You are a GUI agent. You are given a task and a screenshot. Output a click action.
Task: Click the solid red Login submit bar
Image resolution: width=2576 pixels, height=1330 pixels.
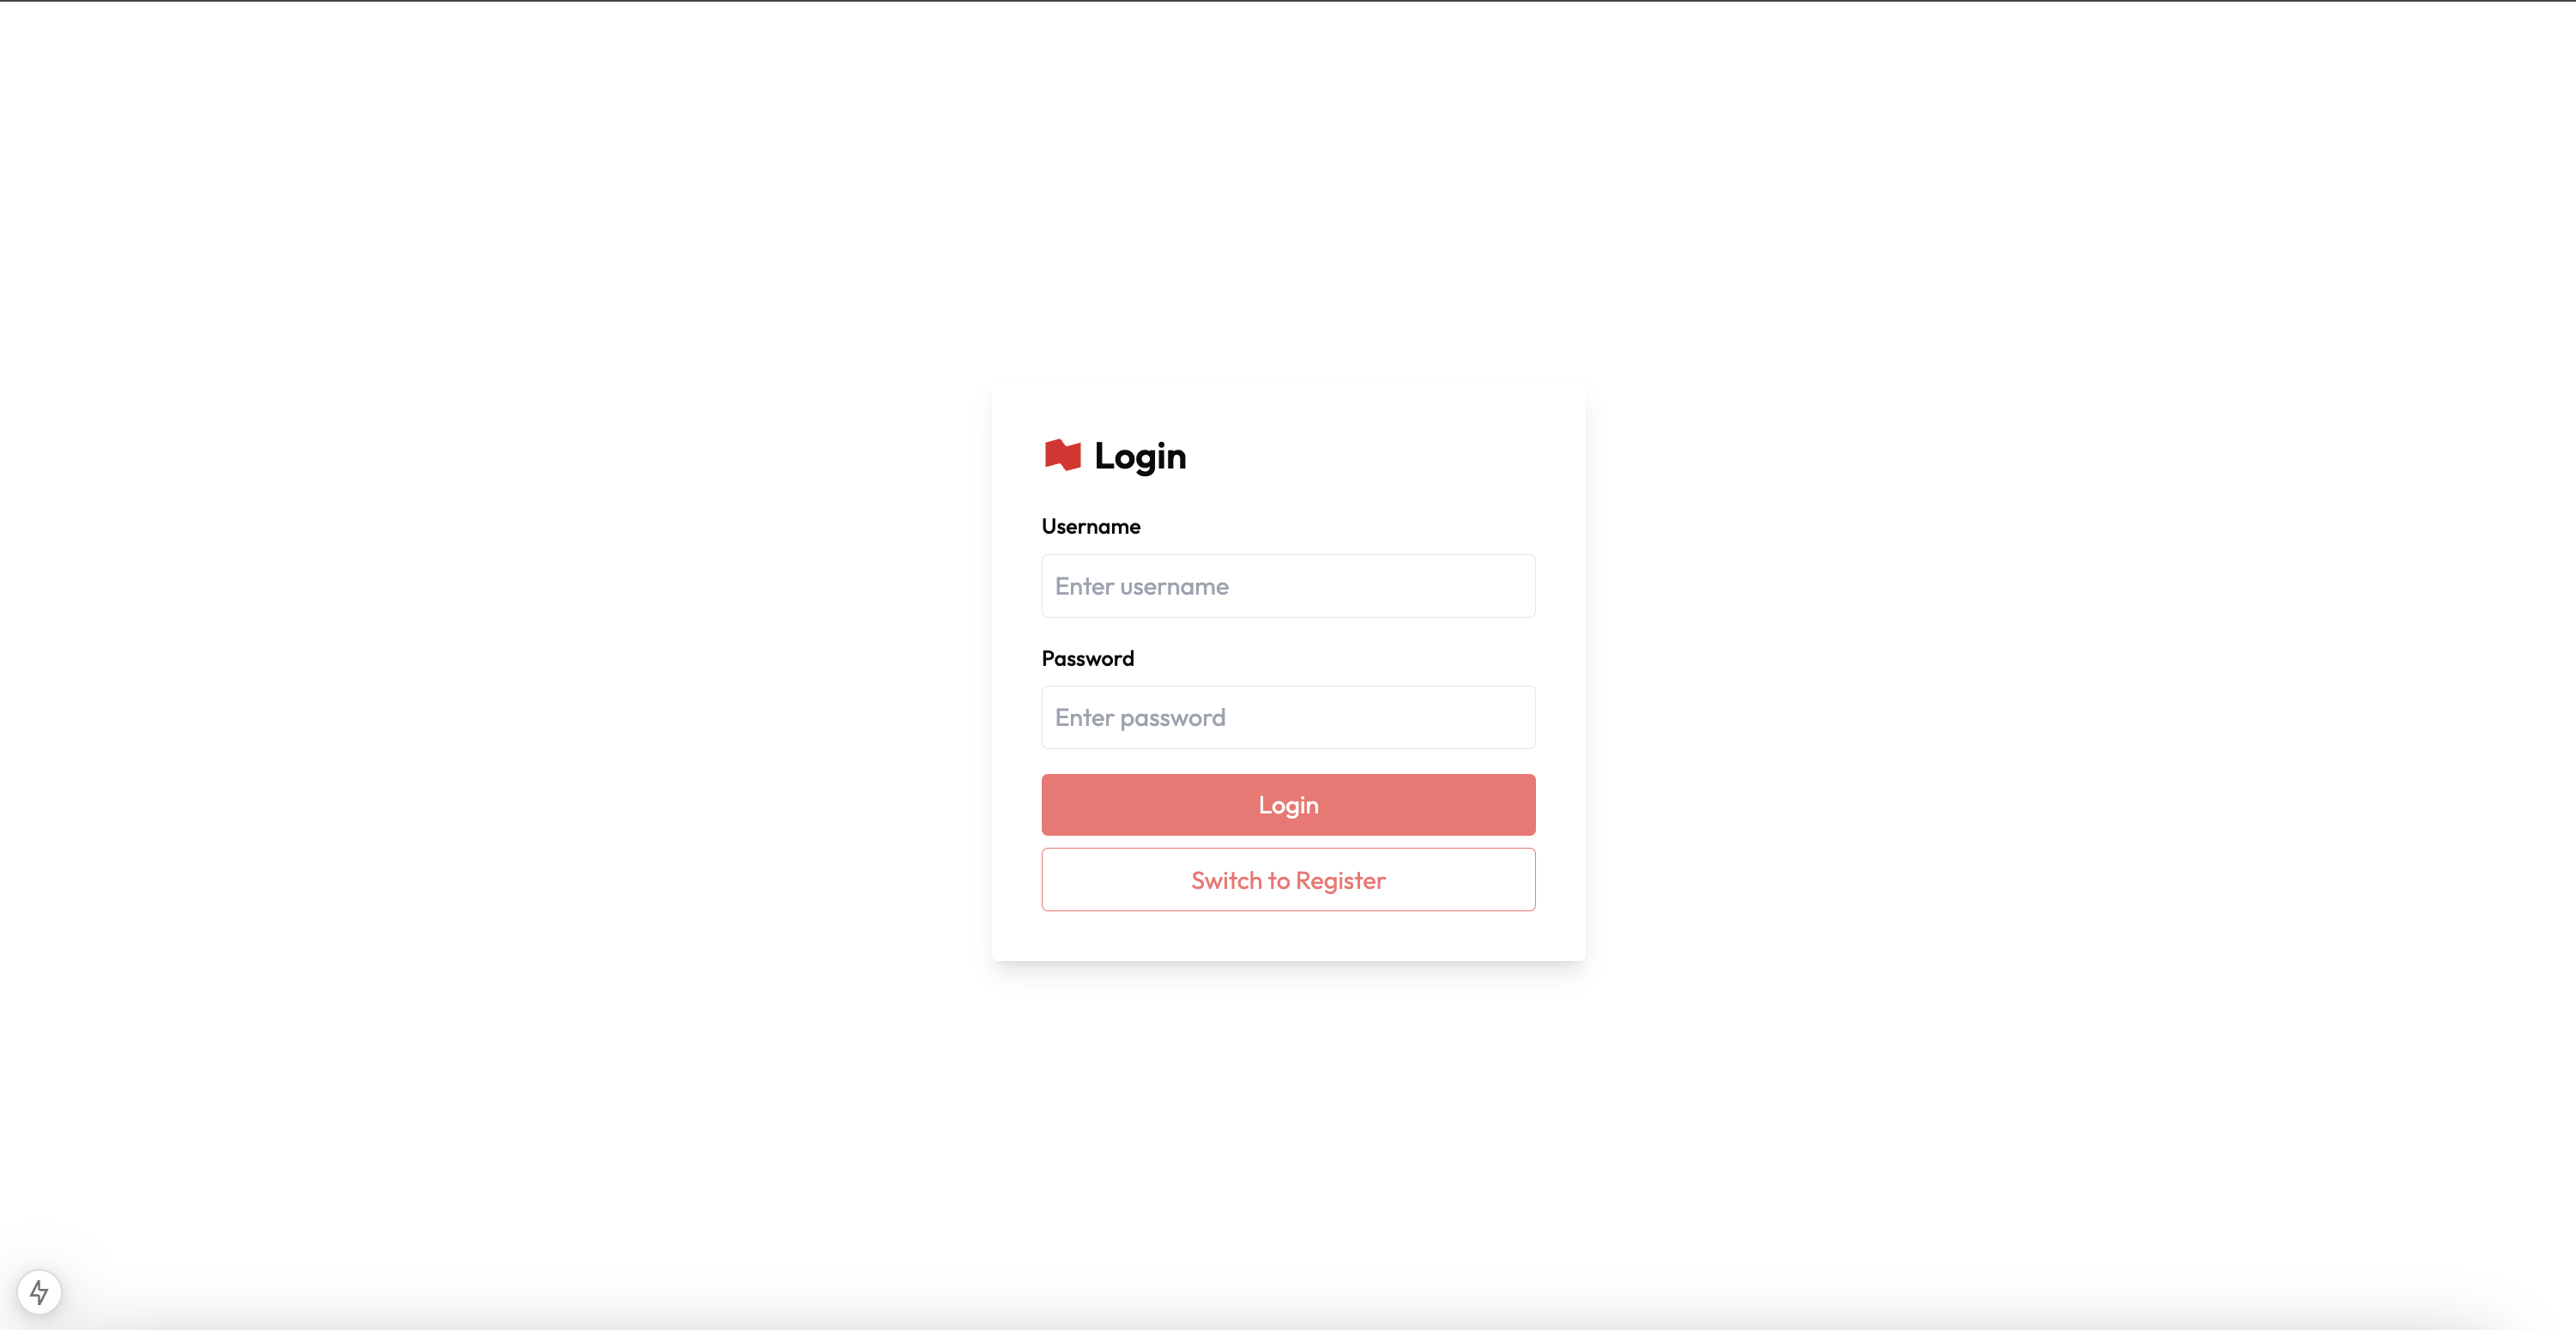1288,805
